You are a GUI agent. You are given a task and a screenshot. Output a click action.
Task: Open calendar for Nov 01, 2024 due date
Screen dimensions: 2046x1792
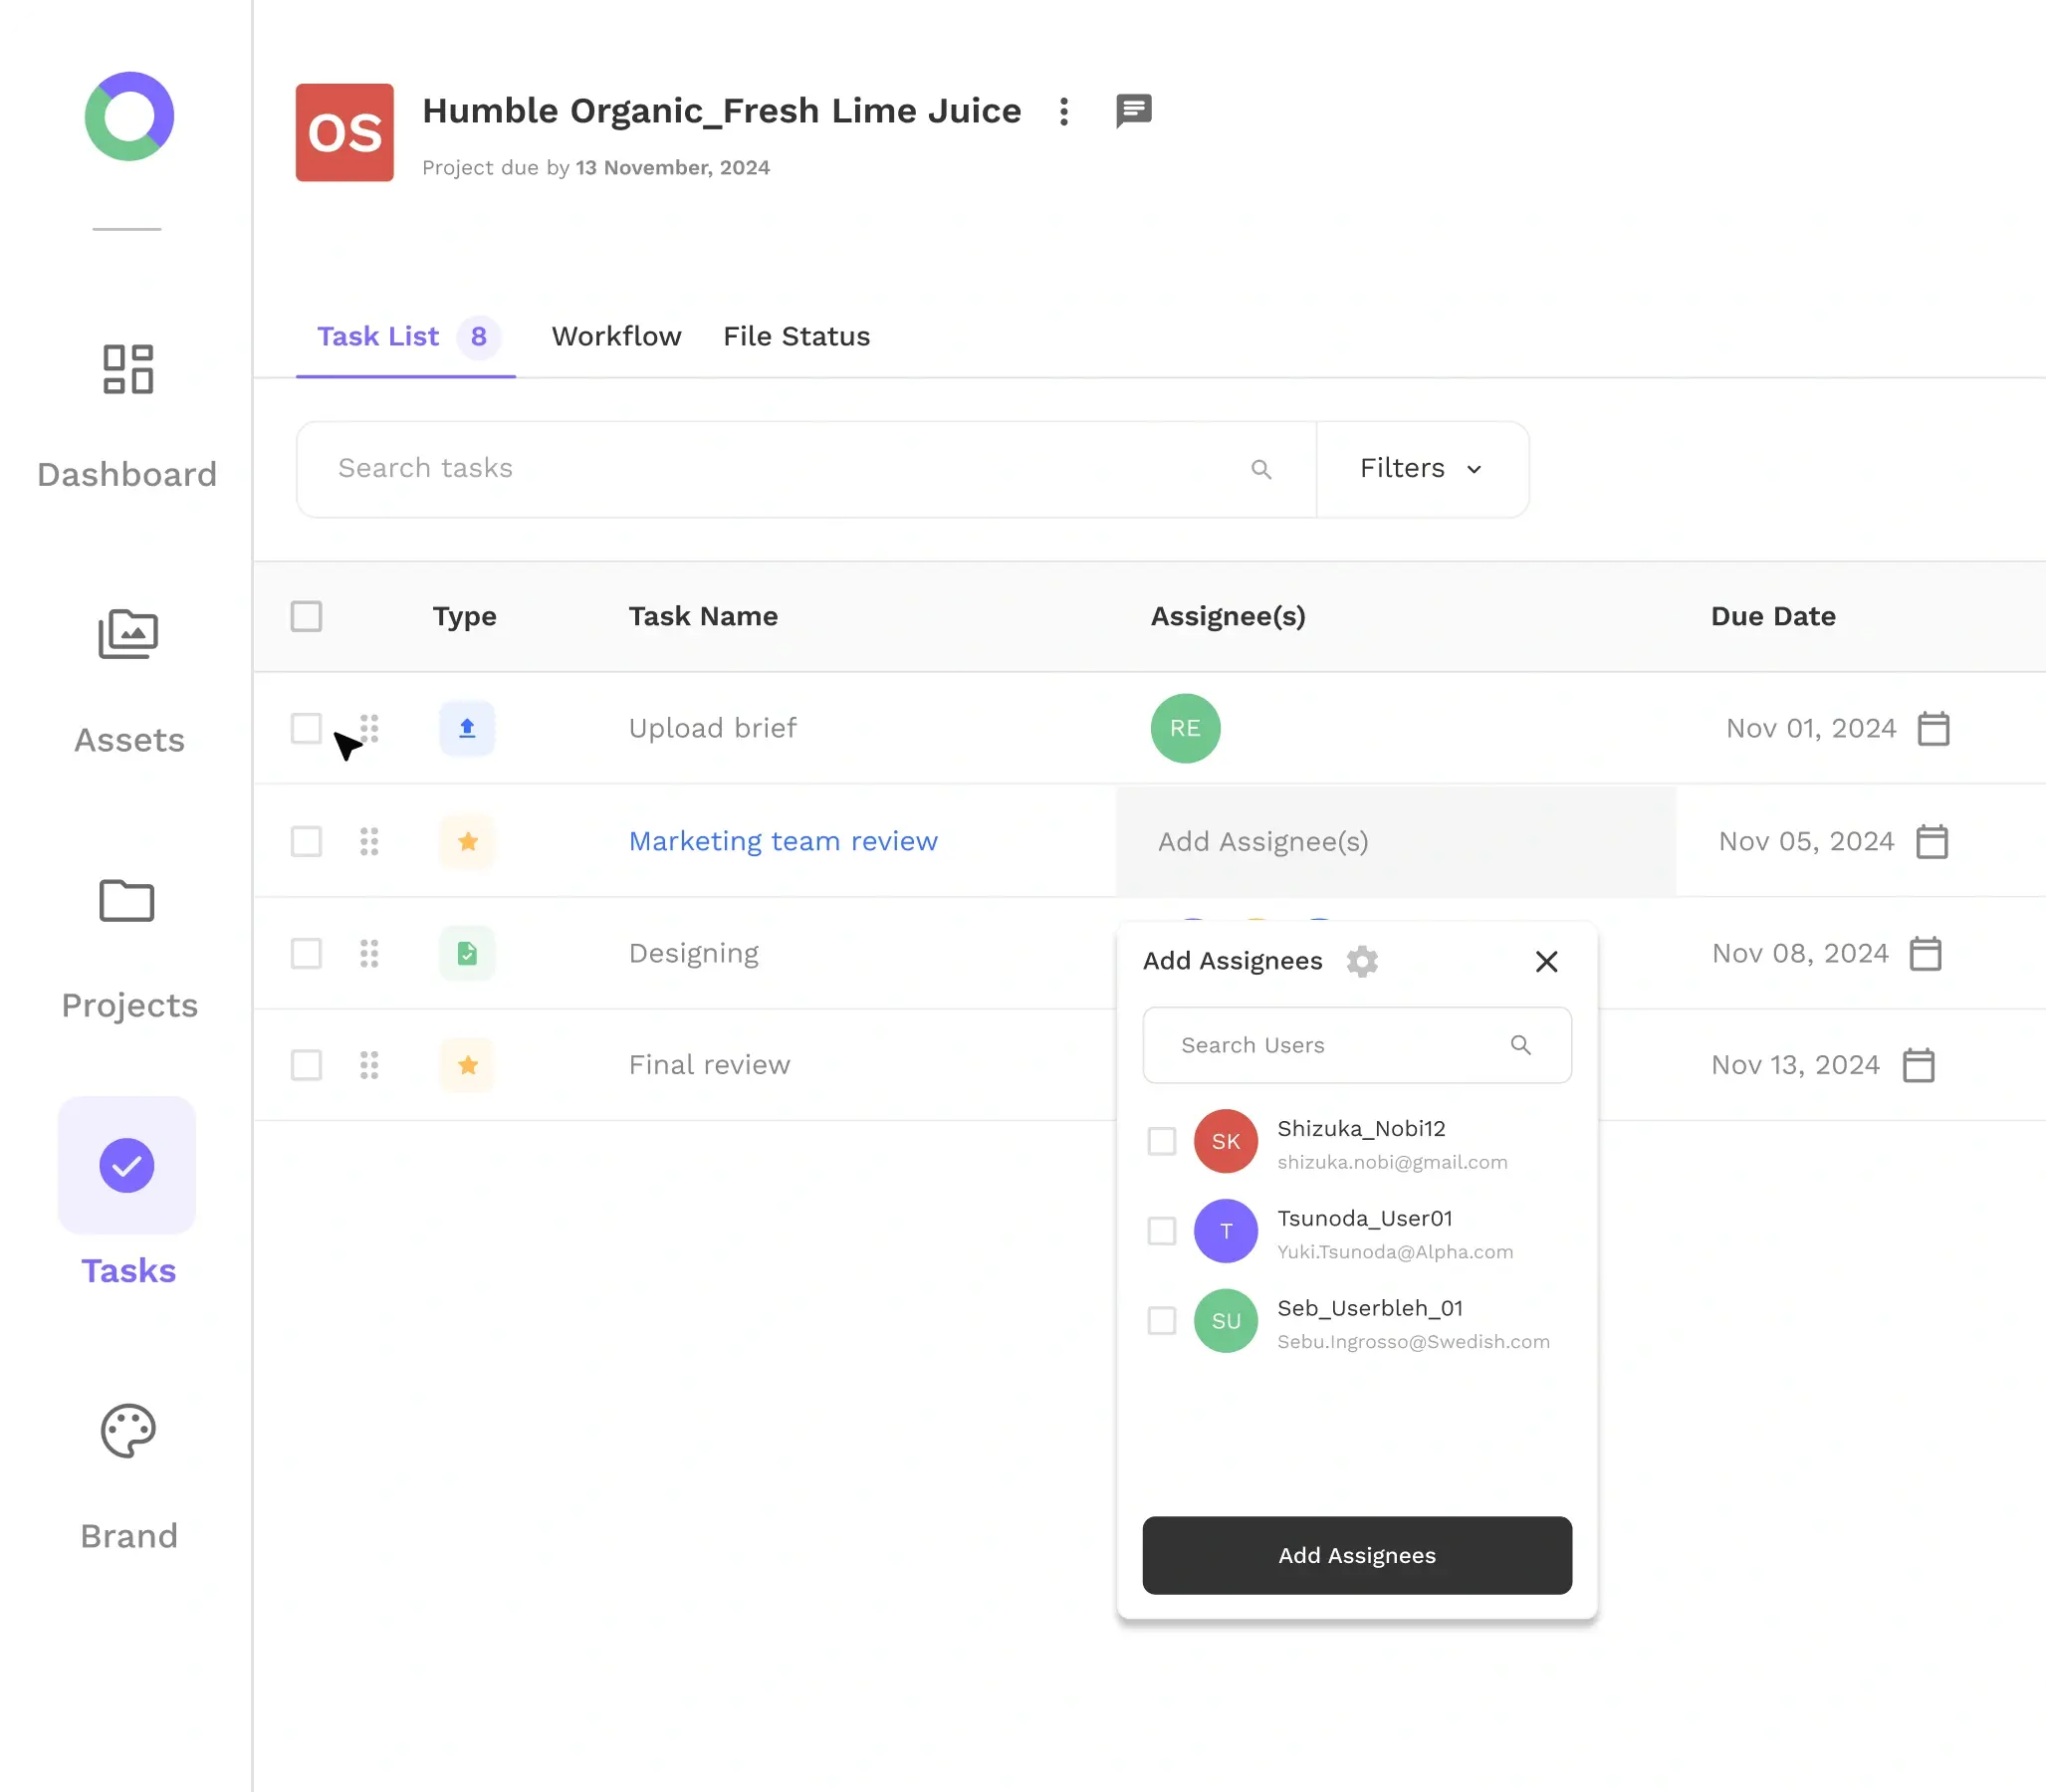[1933, 728]
